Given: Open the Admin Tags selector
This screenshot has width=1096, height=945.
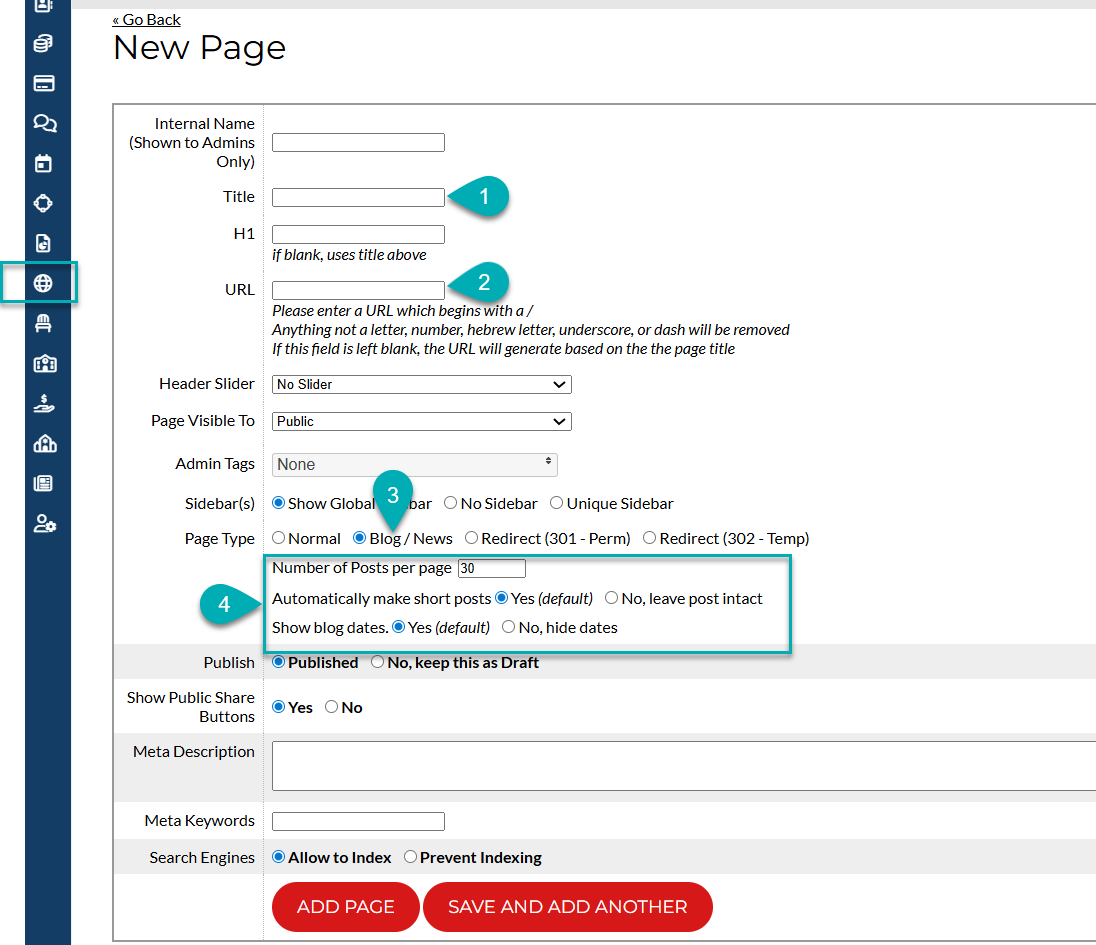Looking at the screenshot, I should 414,464.
